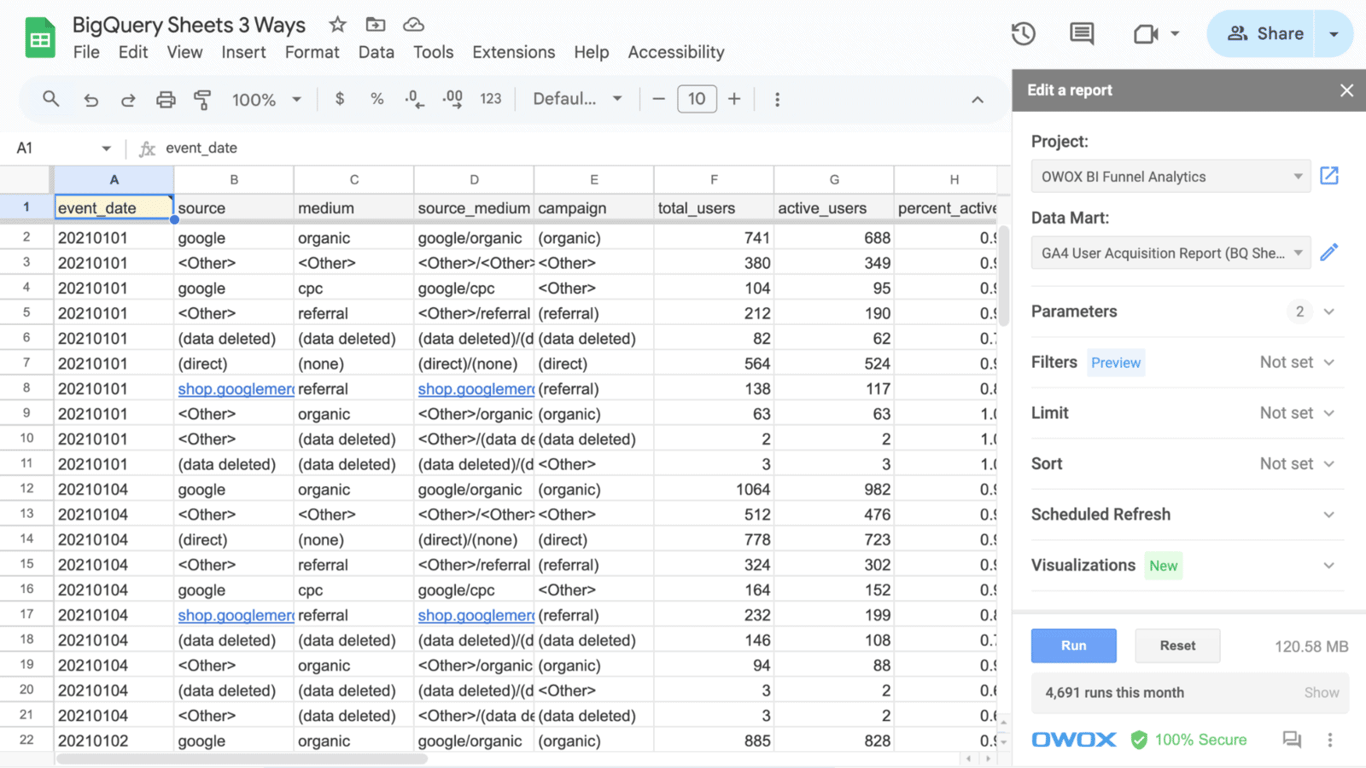Run the report

click(1074, 646)
